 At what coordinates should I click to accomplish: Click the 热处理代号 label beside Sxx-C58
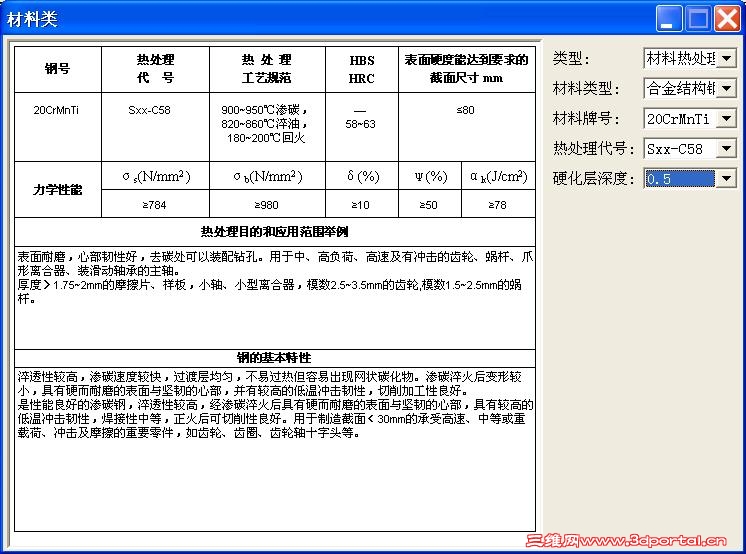594,148
